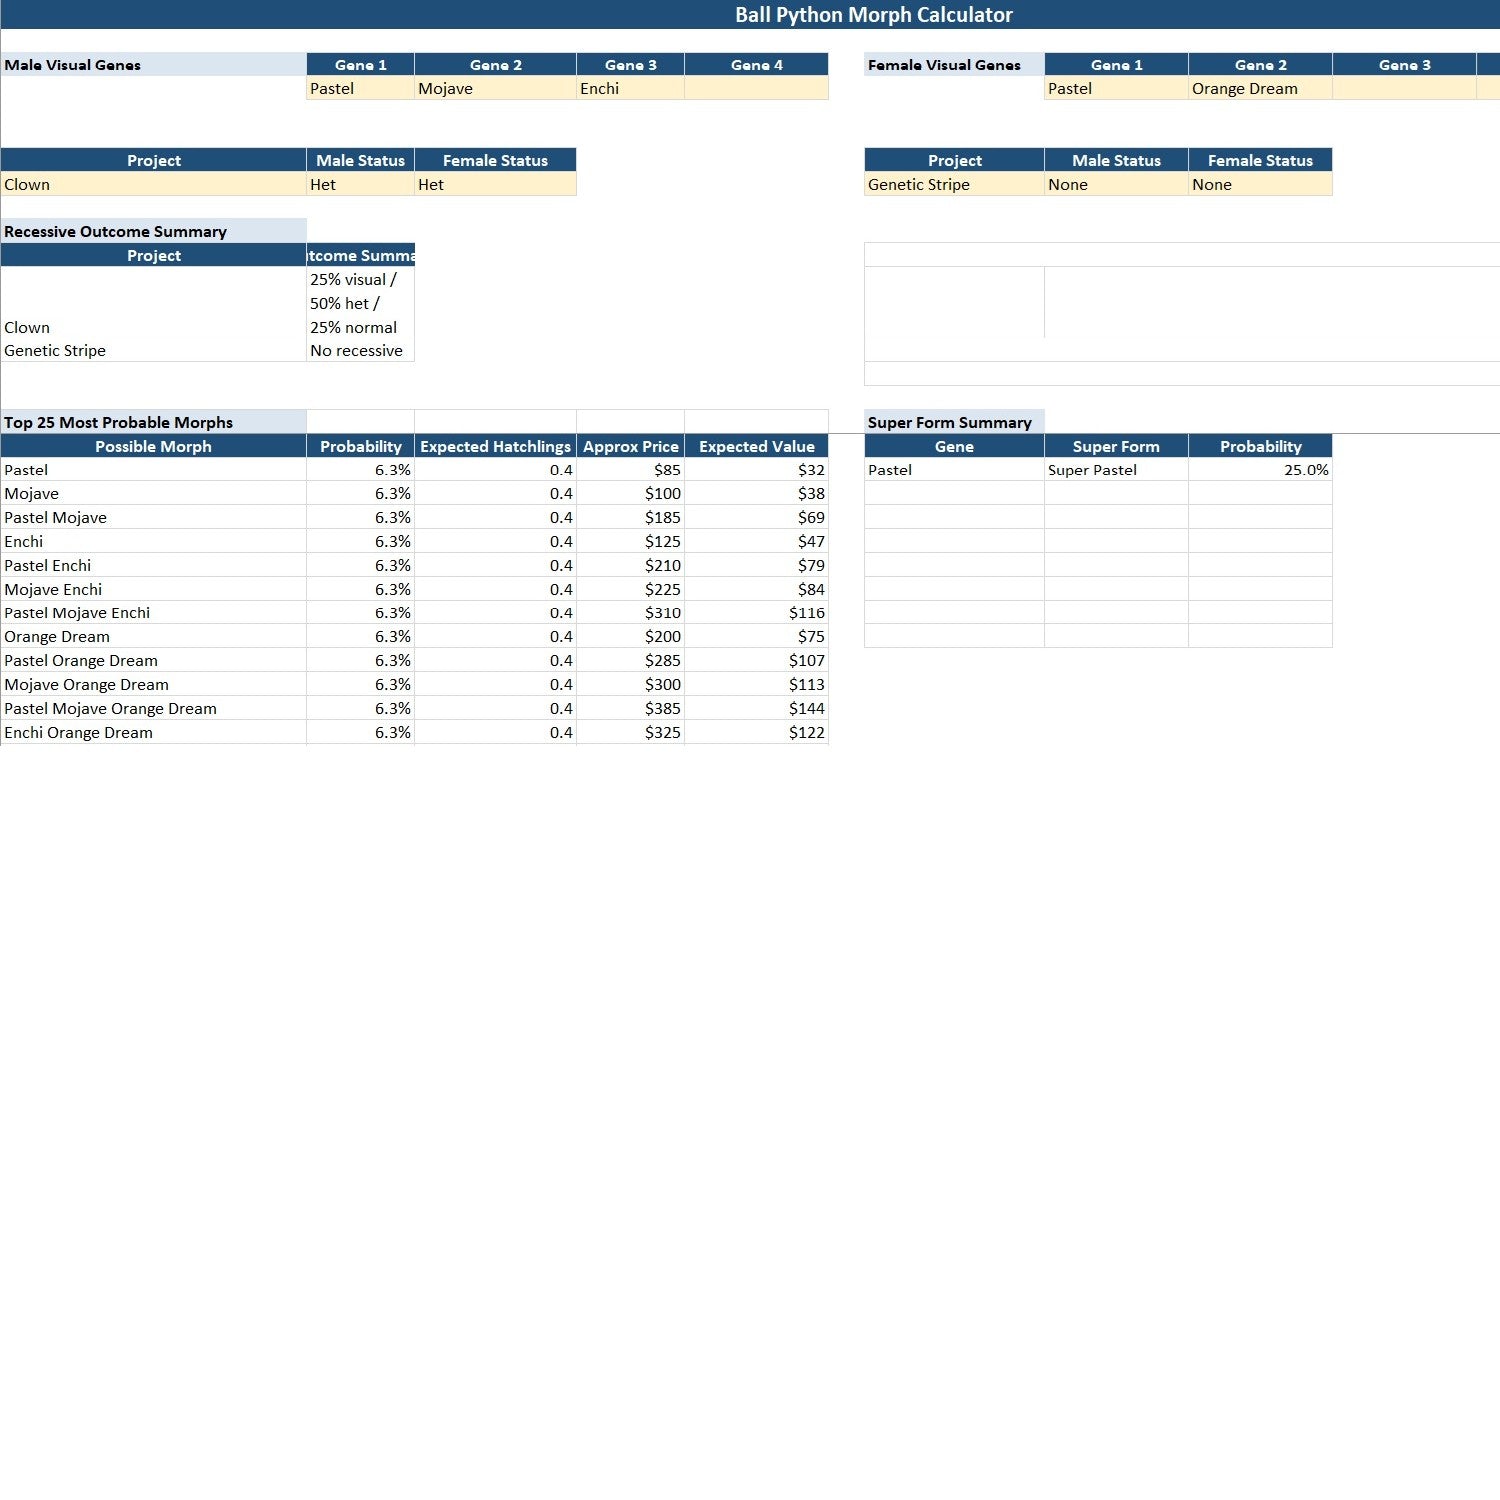Select Genetic Stripe female status 'None' cell
Viewport: 1500px width, 1500px height.
pos(1260,184)
